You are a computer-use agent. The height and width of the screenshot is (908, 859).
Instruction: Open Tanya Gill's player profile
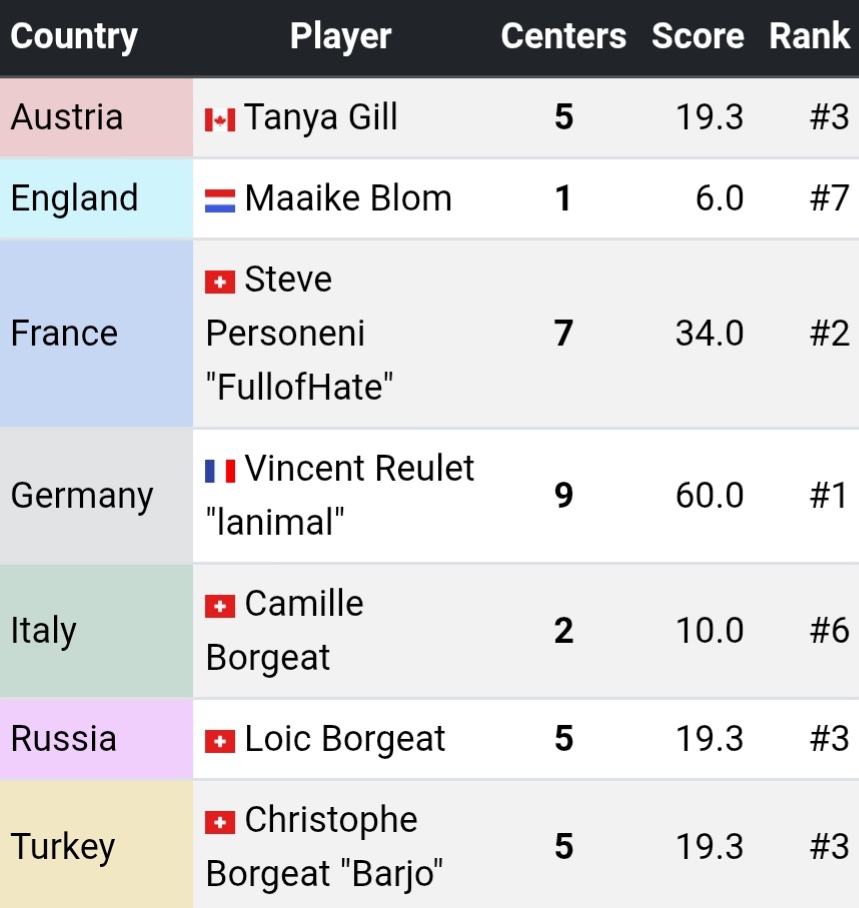[321, 118]
